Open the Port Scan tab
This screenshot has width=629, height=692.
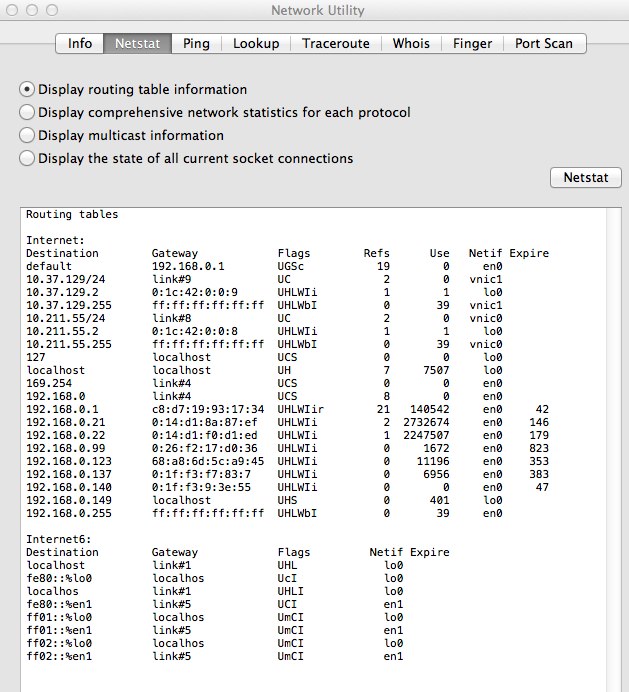tap(544, 43)
